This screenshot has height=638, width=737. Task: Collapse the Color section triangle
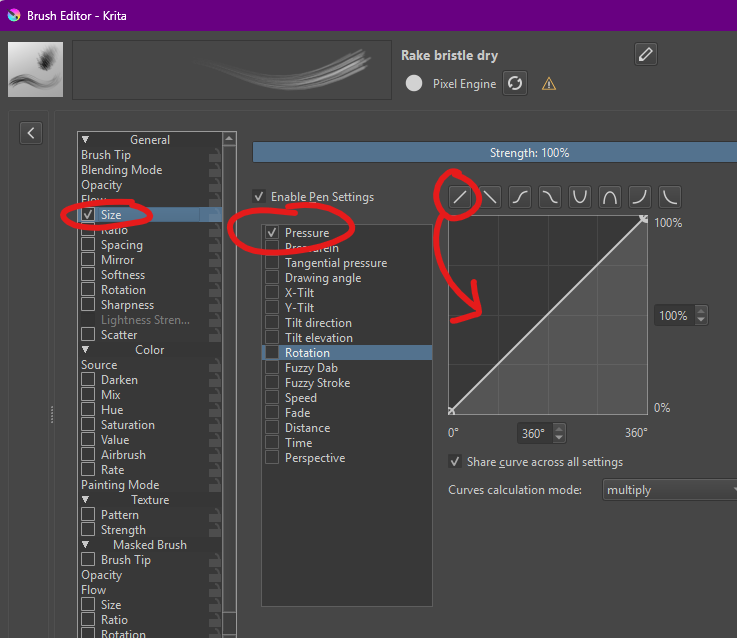coord(85,350)
